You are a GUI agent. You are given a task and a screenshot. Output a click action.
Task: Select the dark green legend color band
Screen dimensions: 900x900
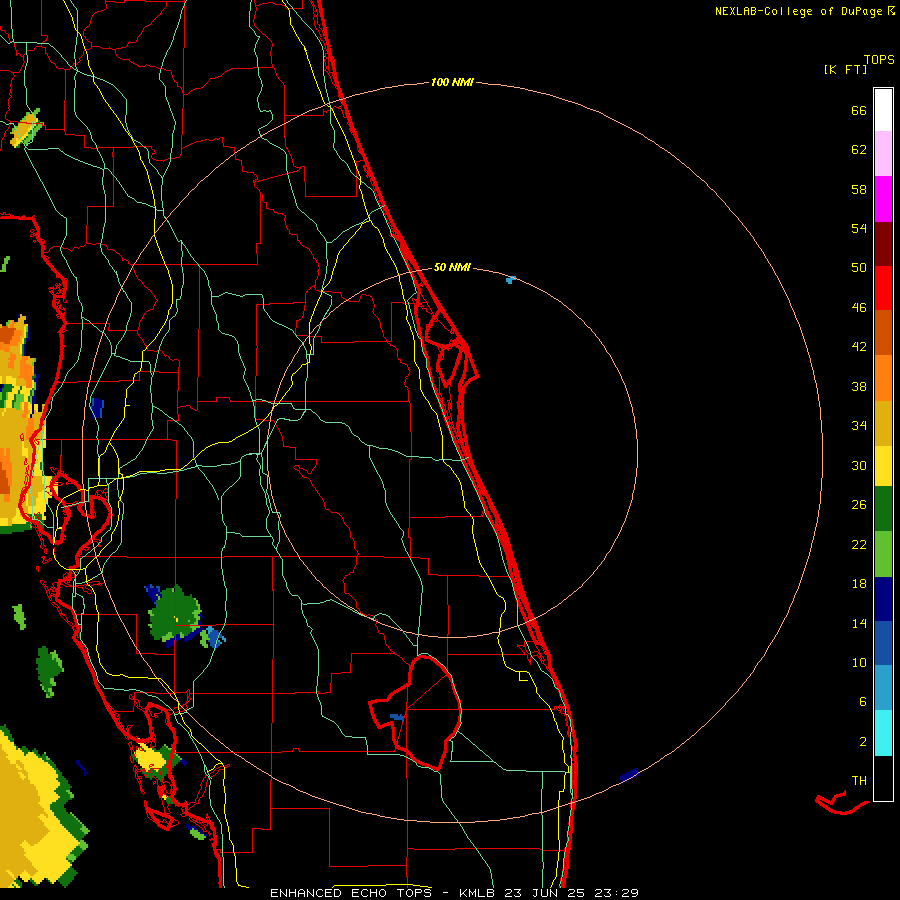[883, 509]
